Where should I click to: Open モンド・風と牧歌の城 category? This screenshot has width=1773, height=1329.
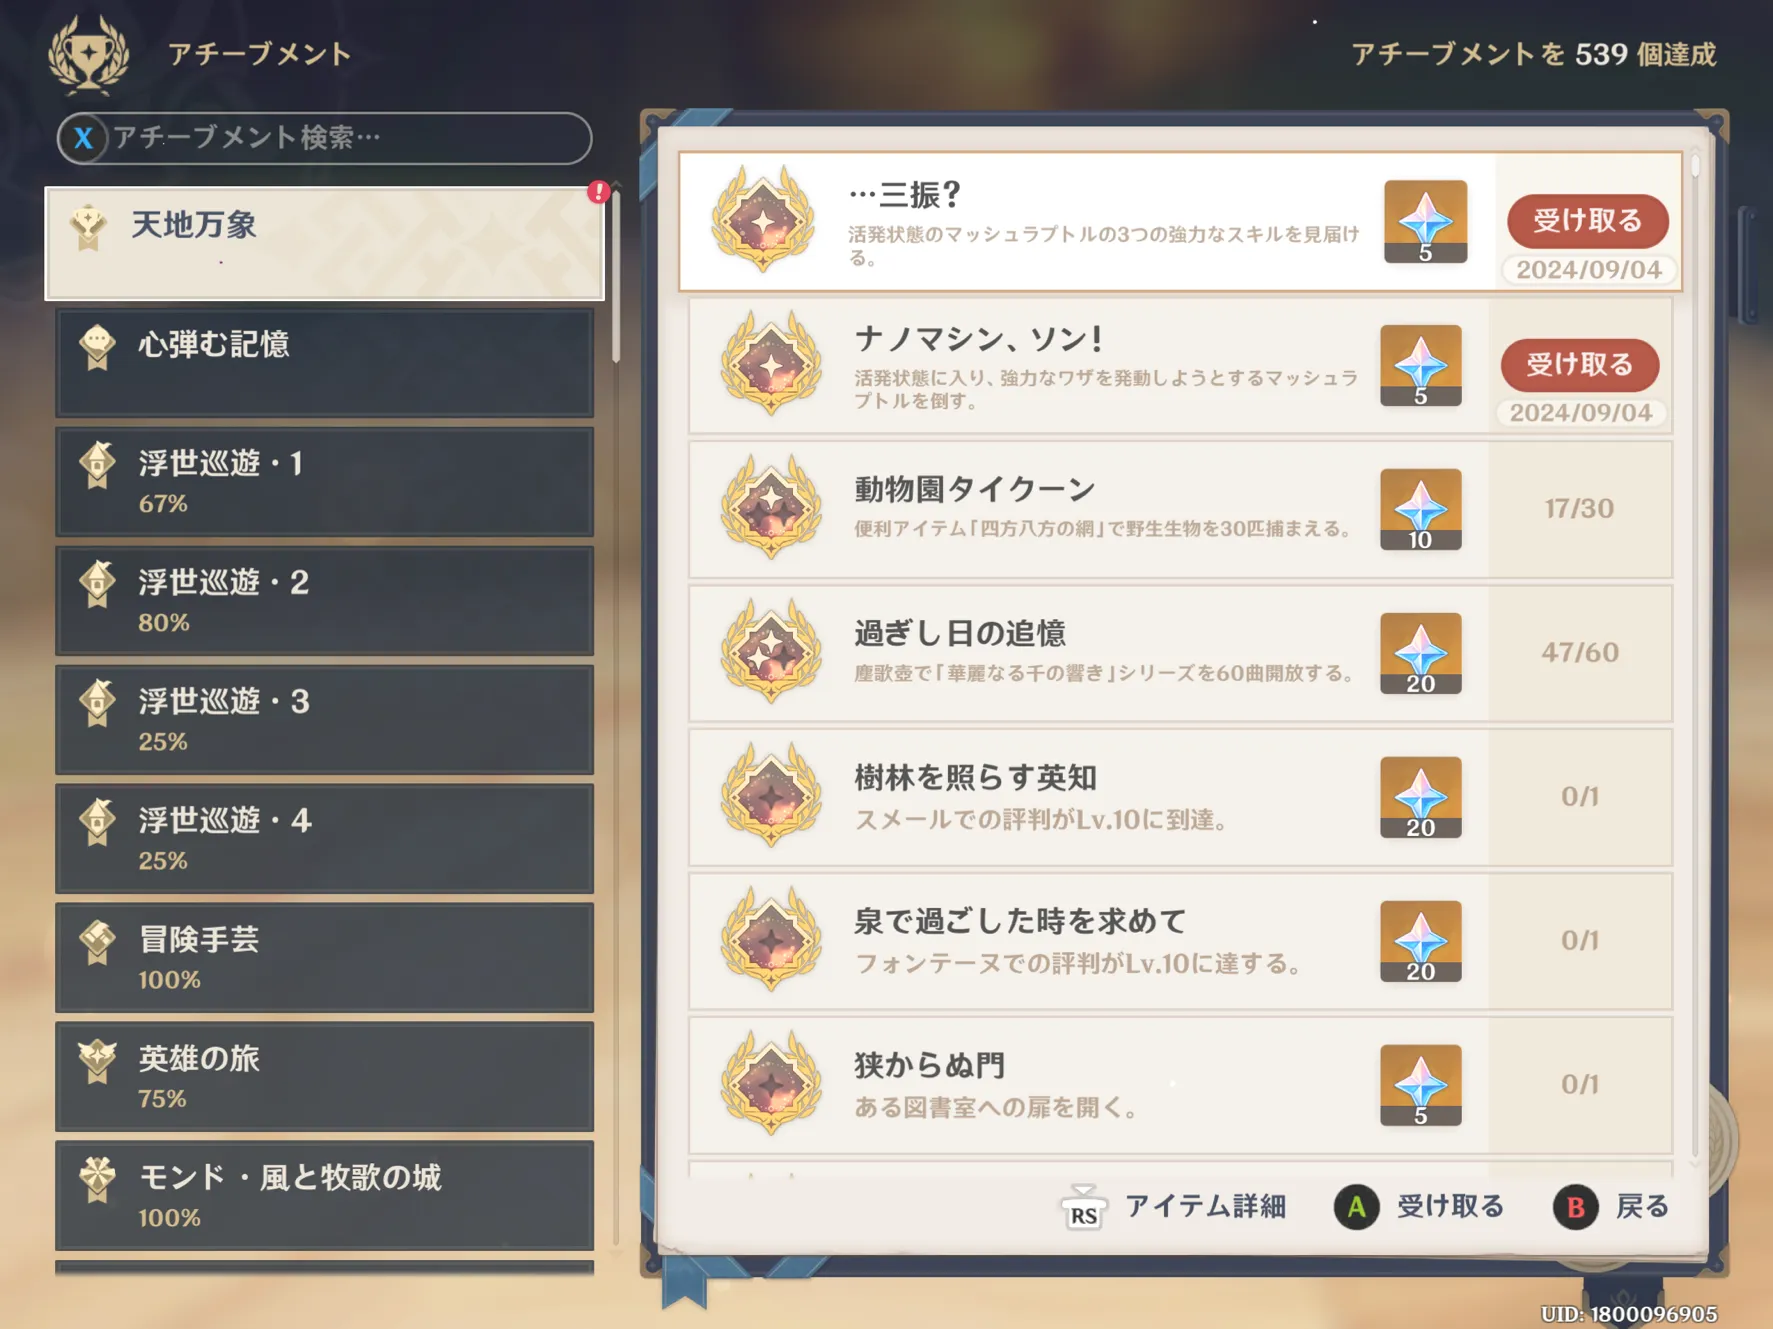(x=324, y=1195)
